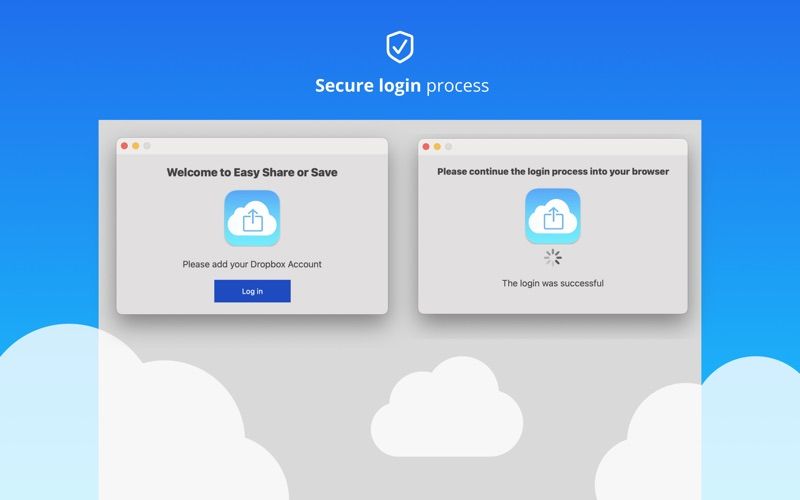Close the Welcome to Easy Share window

[x=124, y=146]
